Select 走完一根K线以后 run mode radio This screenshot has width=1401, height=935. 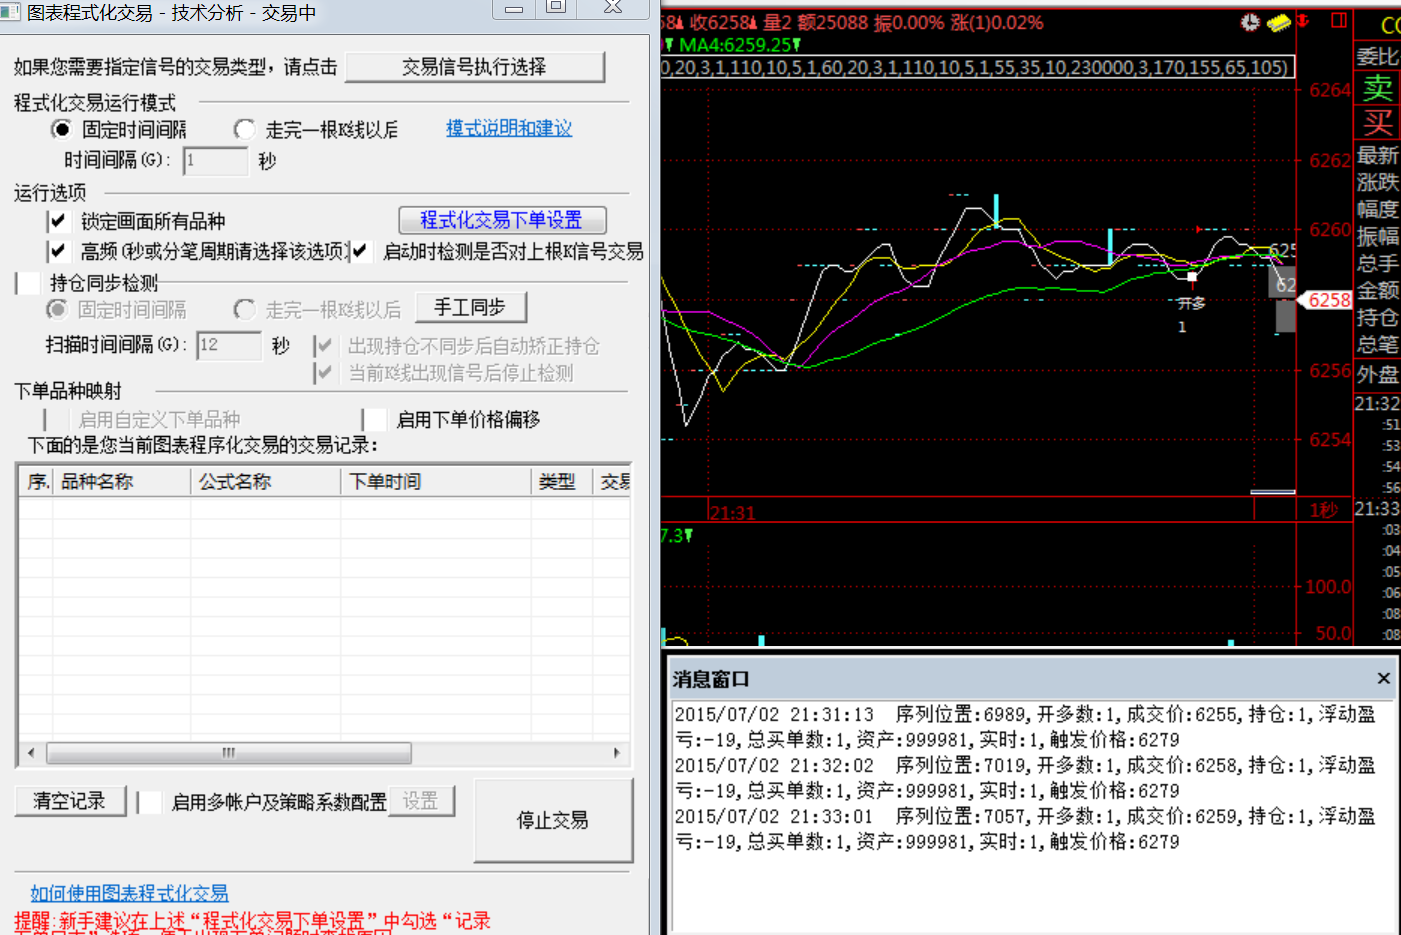click(244, 129)
